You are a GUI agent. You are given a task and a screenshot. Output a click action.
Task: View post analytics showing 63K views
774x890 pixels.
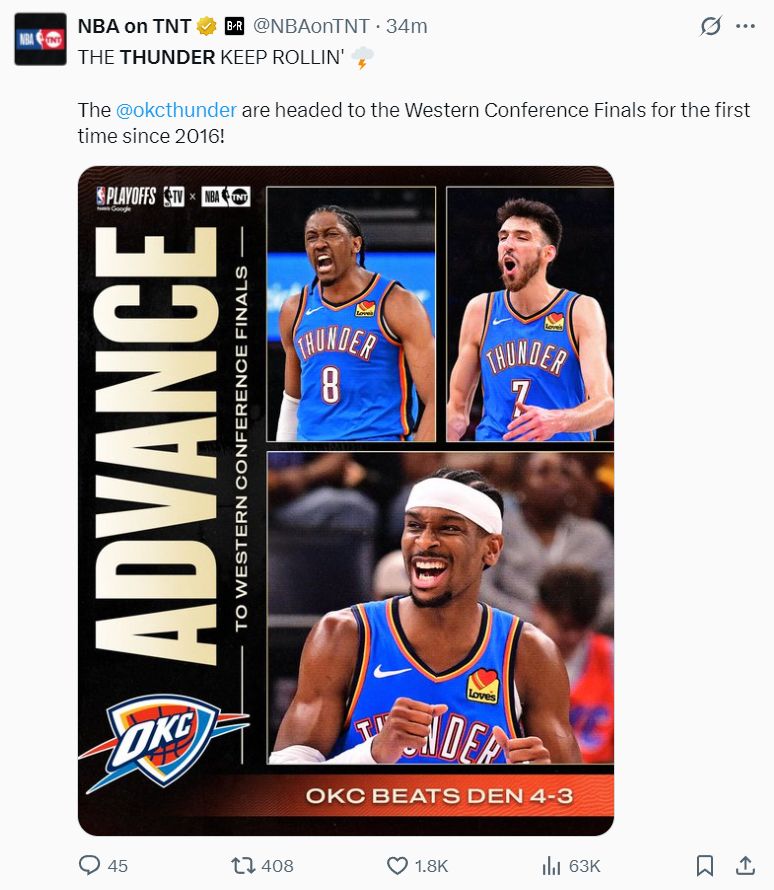tap(571, 866)
